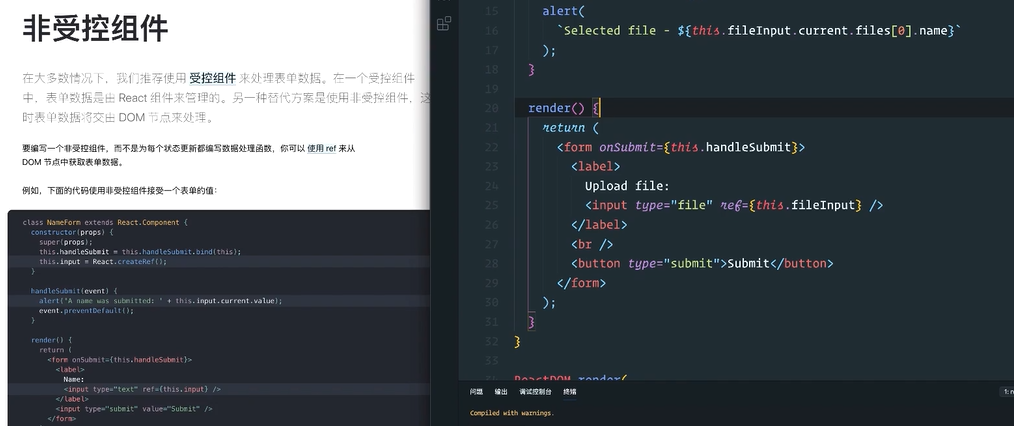1014x426 pixels.
Task: Click '<br />' tag in editor
Action: [x=592, y=244]
